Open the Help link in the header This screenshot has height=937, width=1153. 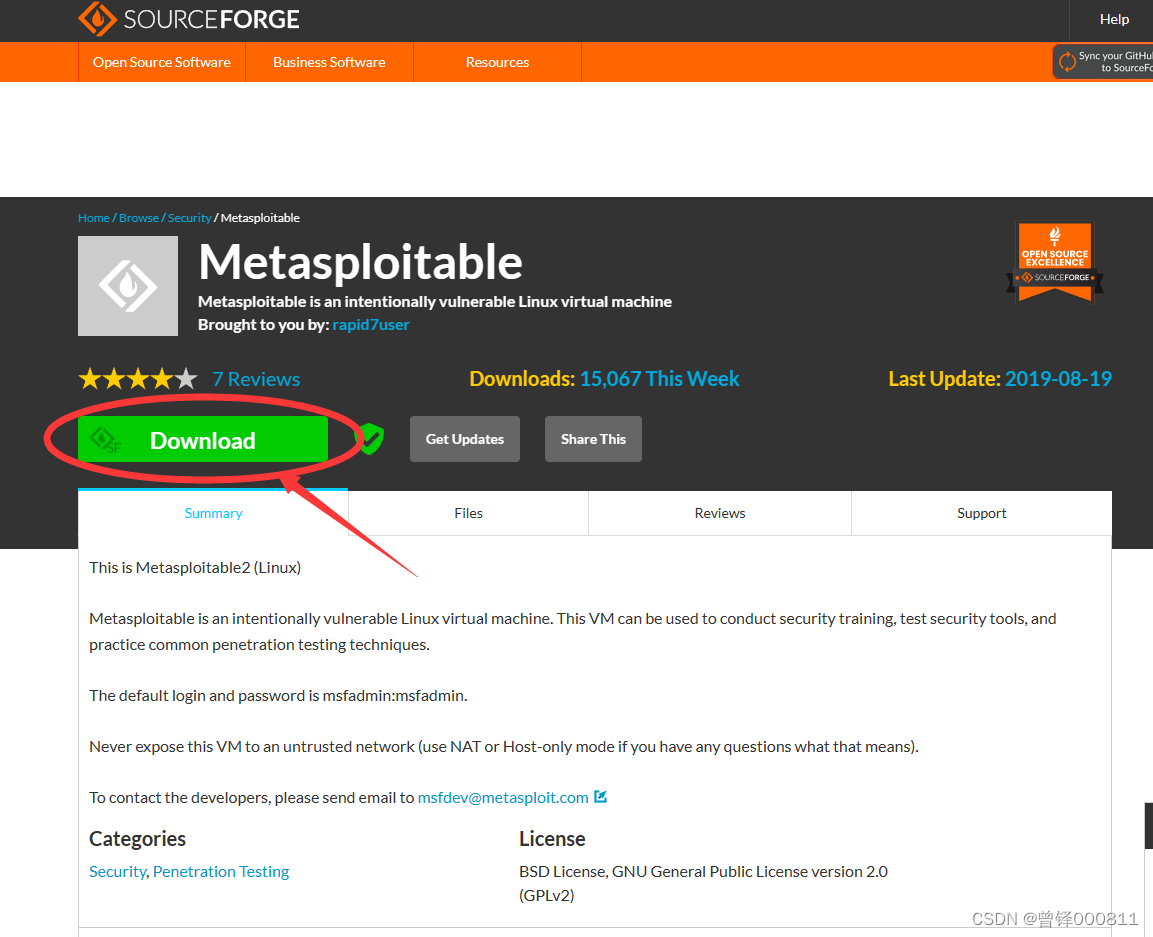1113,20
